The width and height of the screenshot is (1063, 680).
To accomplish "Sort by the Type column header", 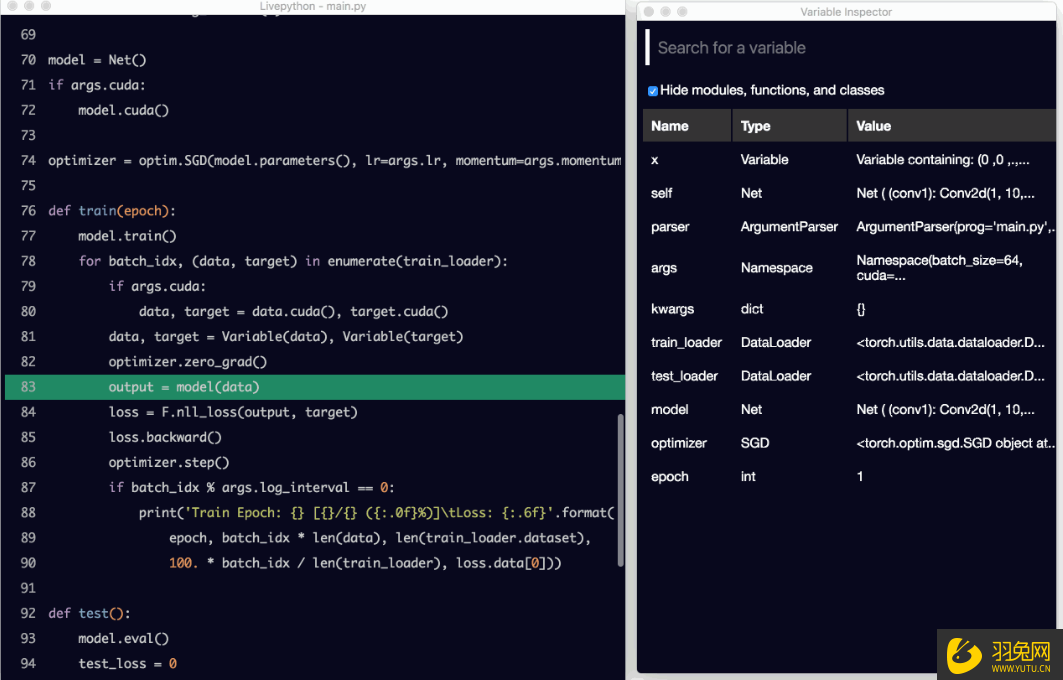I will click(756, 126).
